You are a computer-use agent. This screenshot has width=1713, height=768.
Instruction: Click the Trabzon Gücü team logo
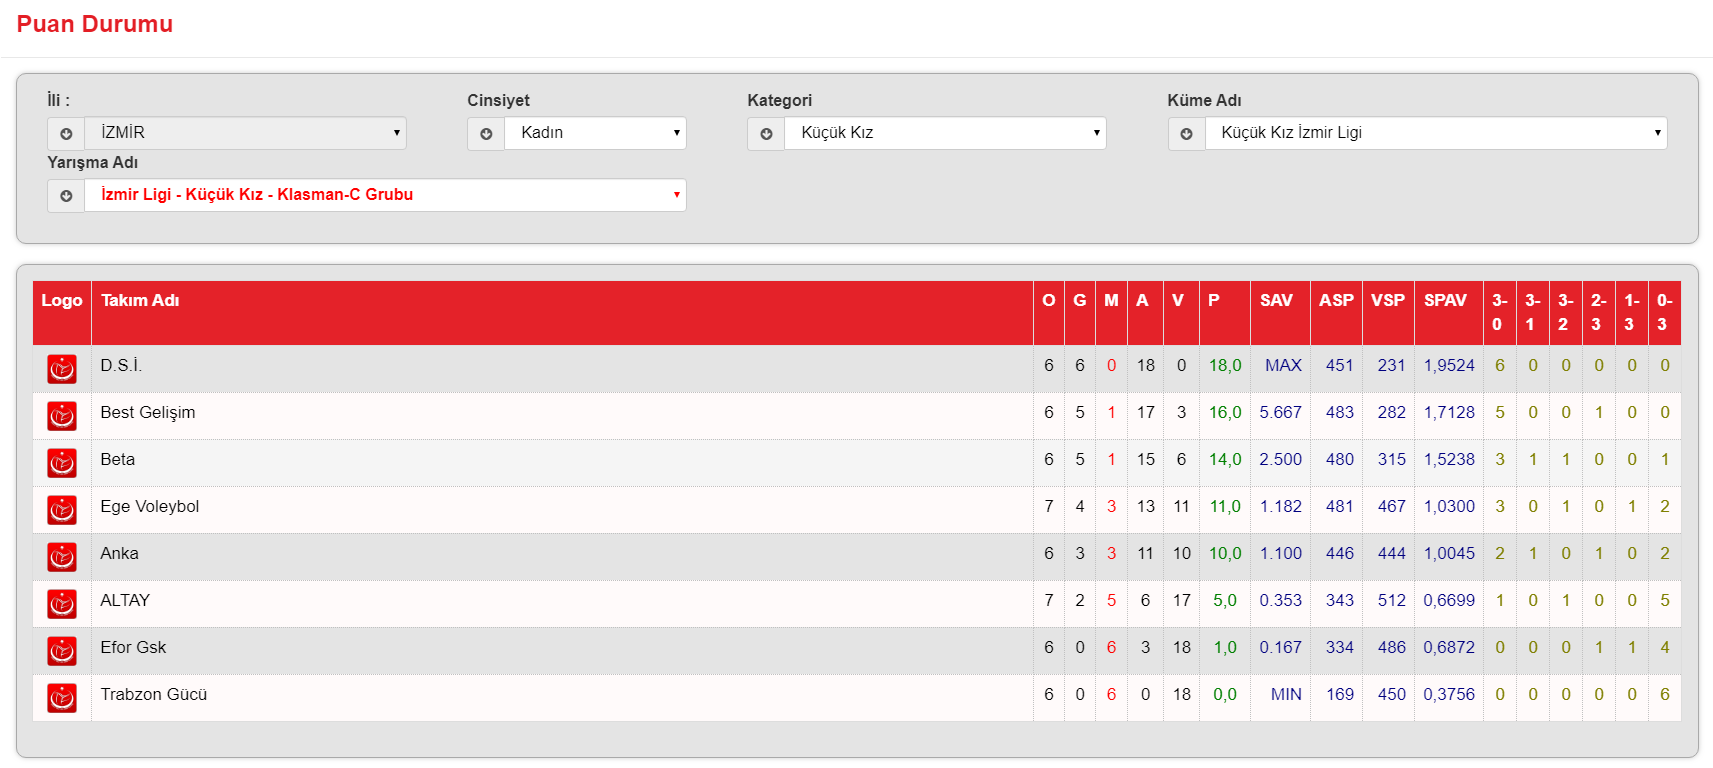(62, 698)
